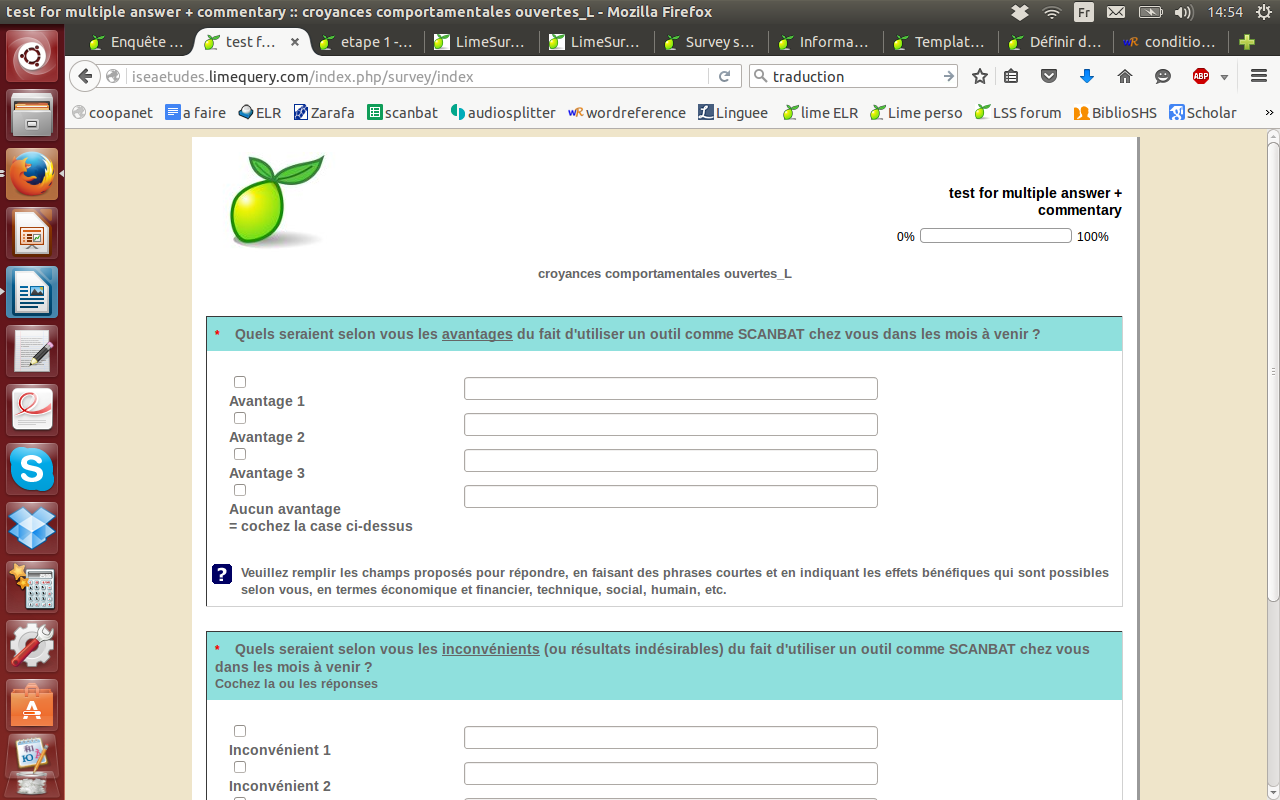Open the Adblock Plus dropdown arrow
Image resolution: width=1280 pixels, height=800 pixels.
coord(1224,77)
